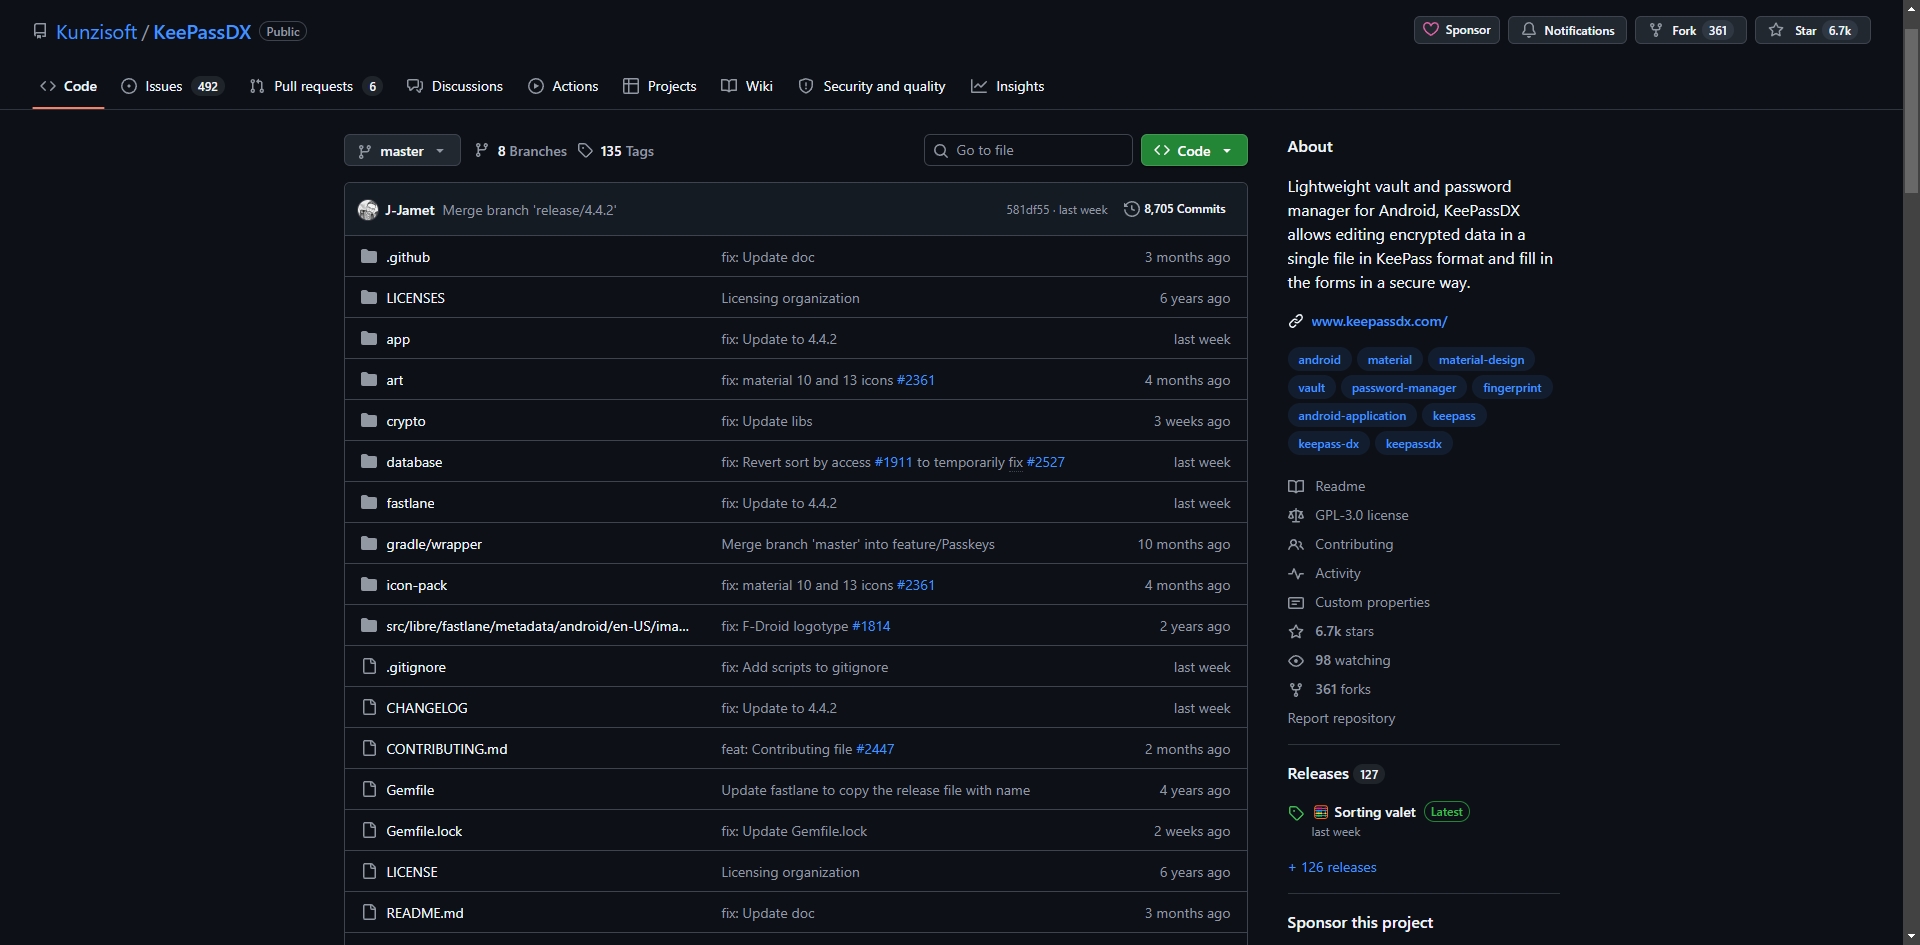Viewport: 1920px width, 945px height.
Task: Click the heart icon on Sponsor button
Action: pyautogui.click(x=1430, y=30)
